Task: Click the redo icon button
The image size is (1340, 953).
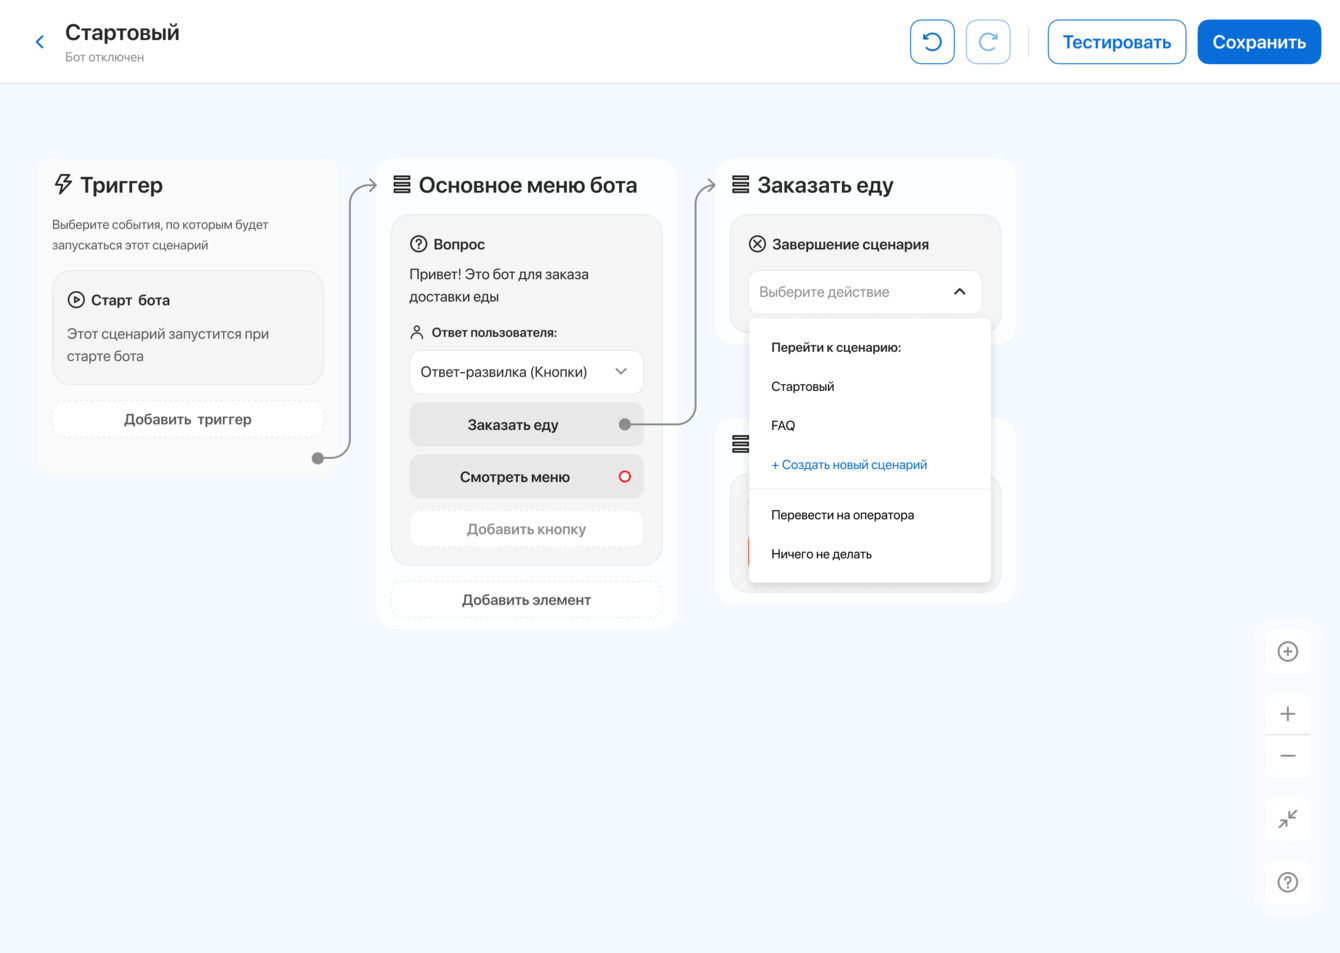Action: [988, 42]
